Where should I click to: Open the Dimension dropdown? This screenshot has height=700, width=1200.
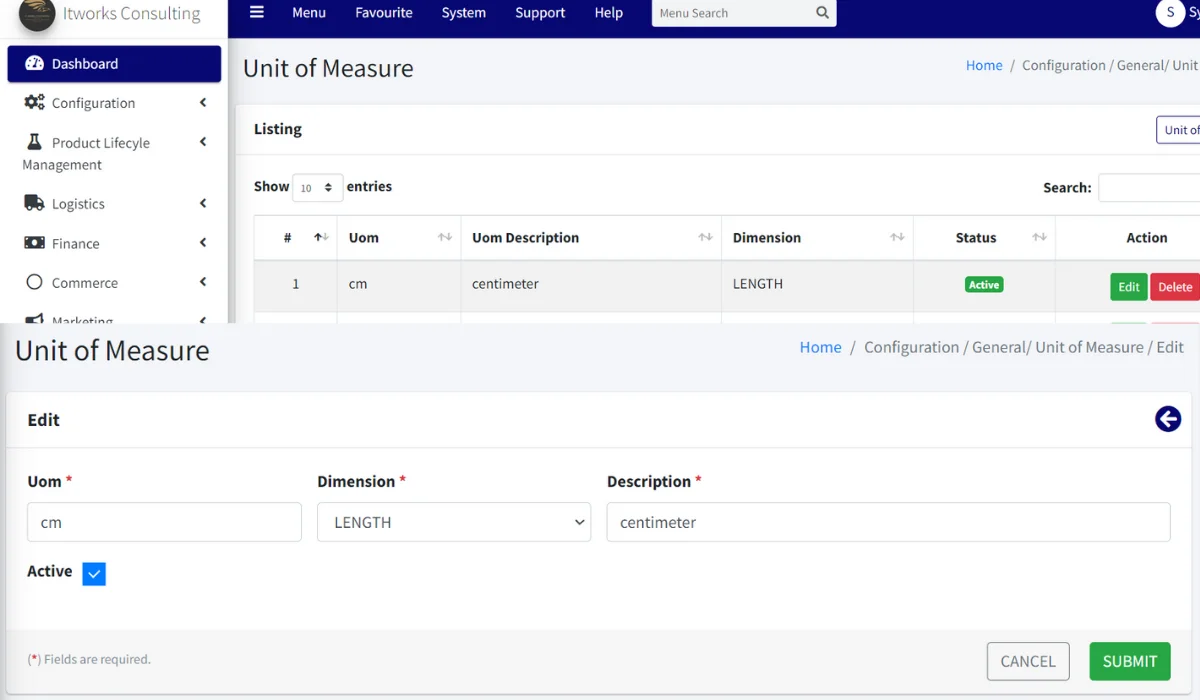coord(454,522)
